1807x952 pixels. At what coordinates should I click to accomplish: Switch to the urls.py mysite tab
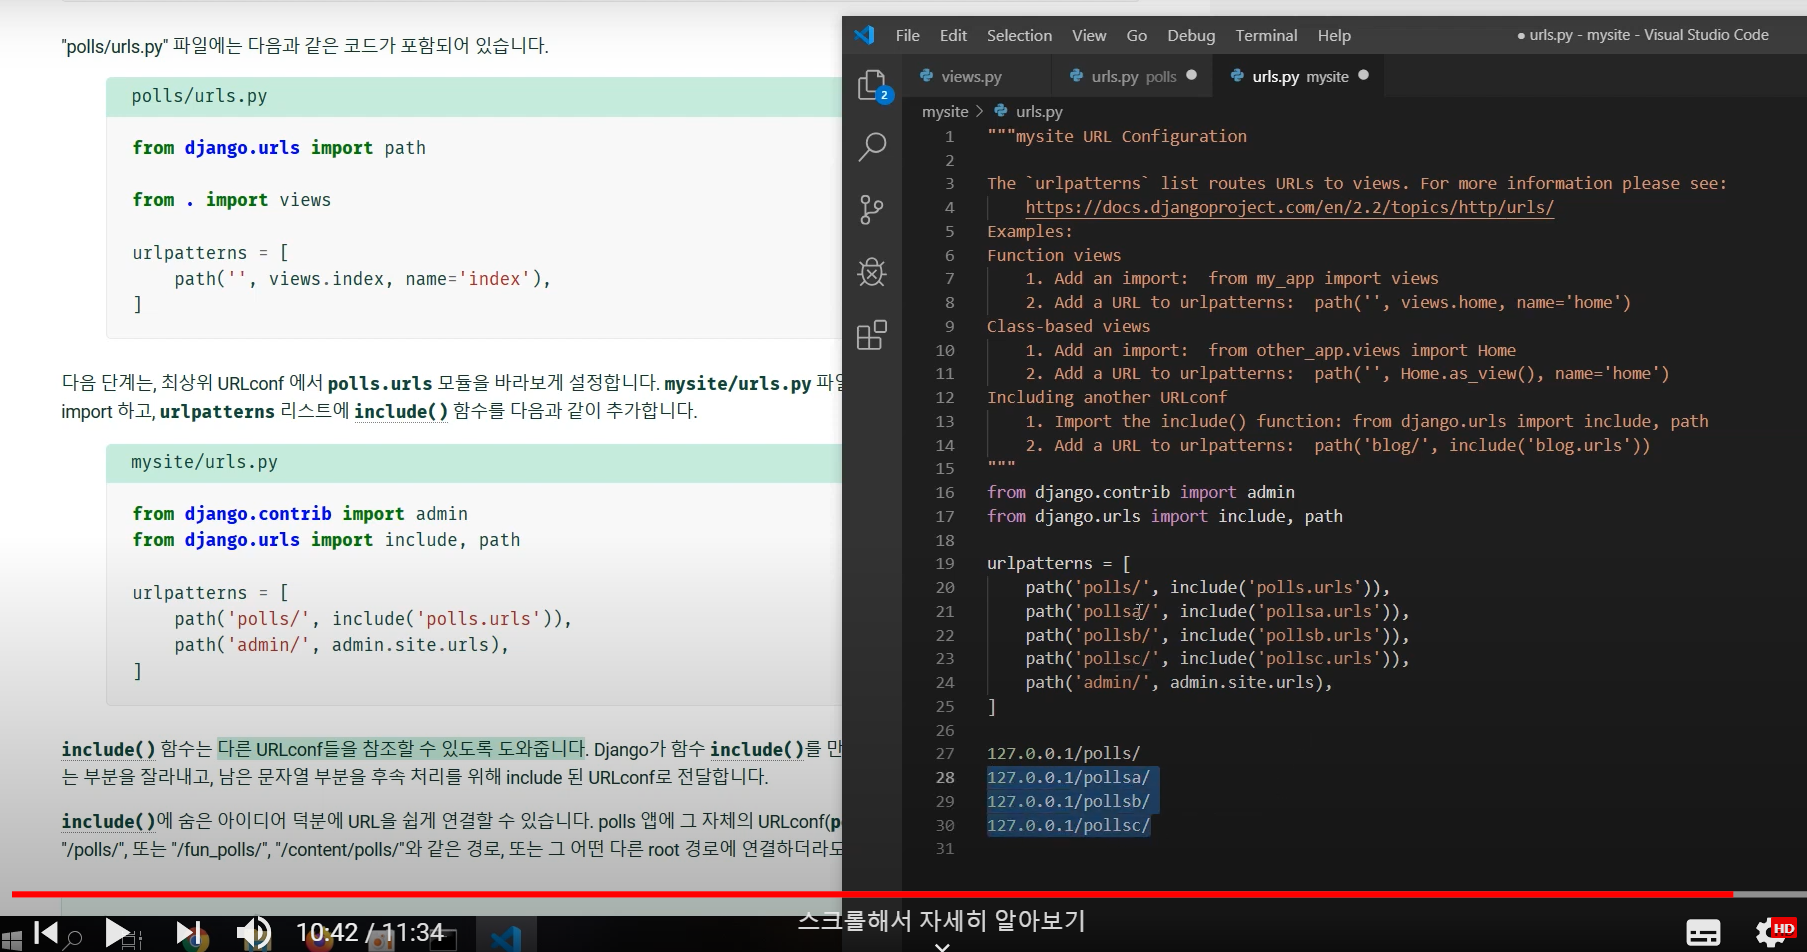point(1298,76)
